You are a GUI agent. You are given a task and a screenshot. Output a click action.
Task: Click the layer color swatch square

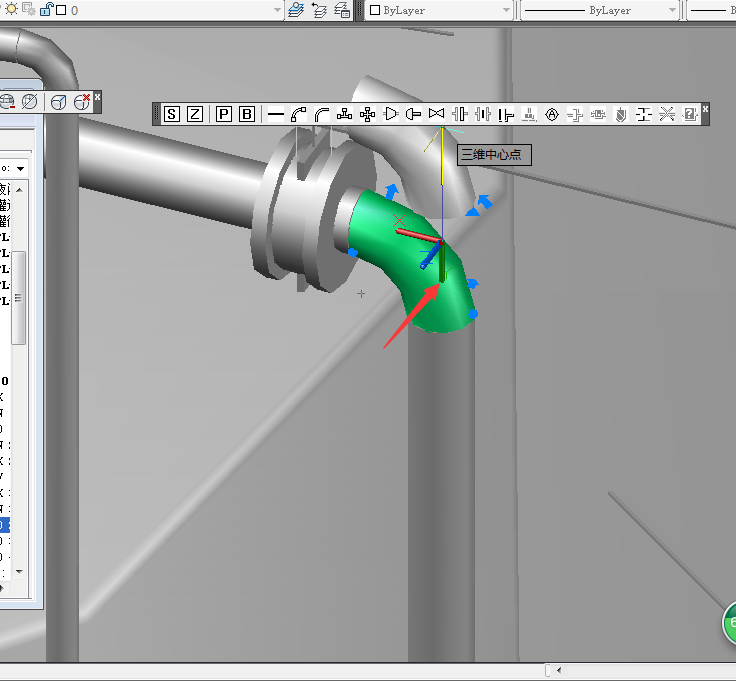[61, 10]
